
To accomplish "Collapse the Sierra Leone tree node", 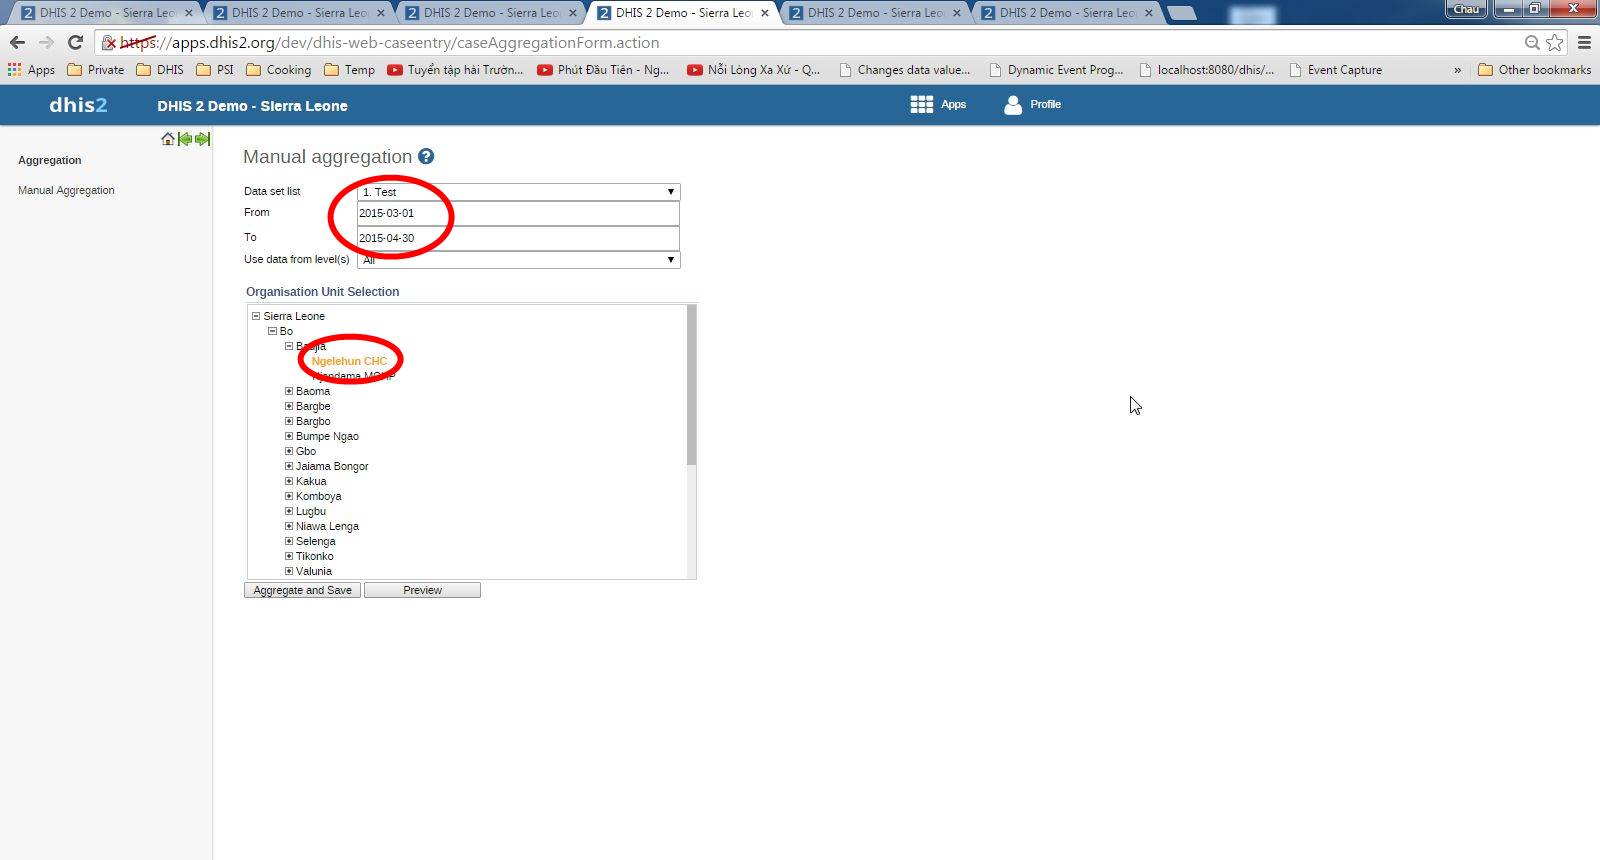I will pos(256,316).
